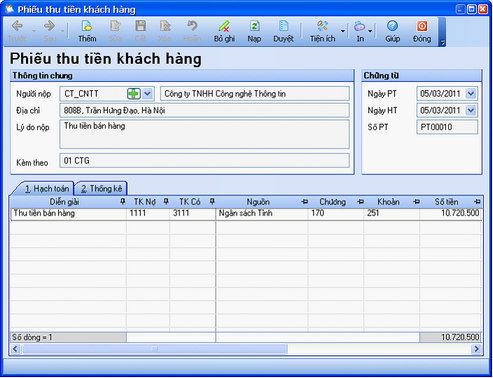The width and height of the screenshot is (493, 378).
Task: Open Ngày PT date picker dropdown
Action: tap(471, 94)
